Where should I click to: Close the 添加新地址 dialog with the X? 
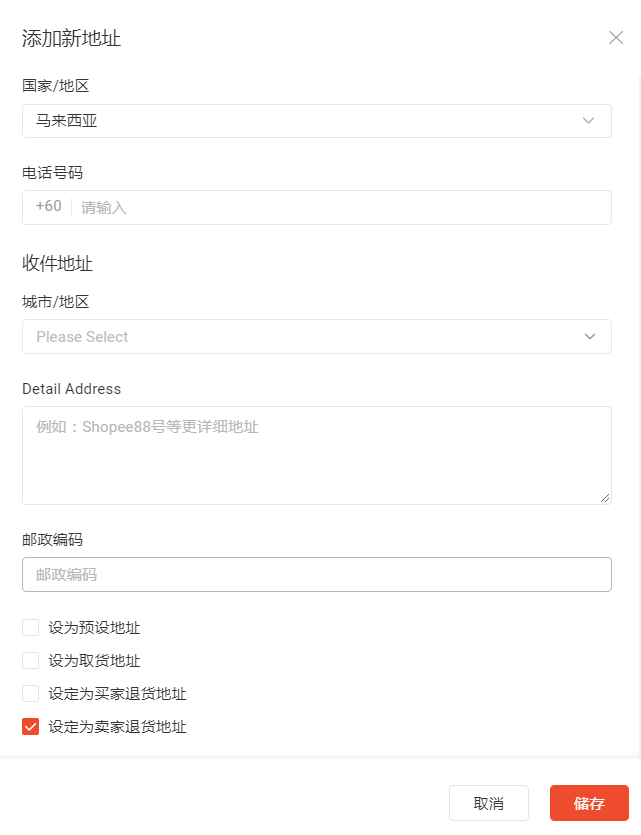(x=616, y=38)
